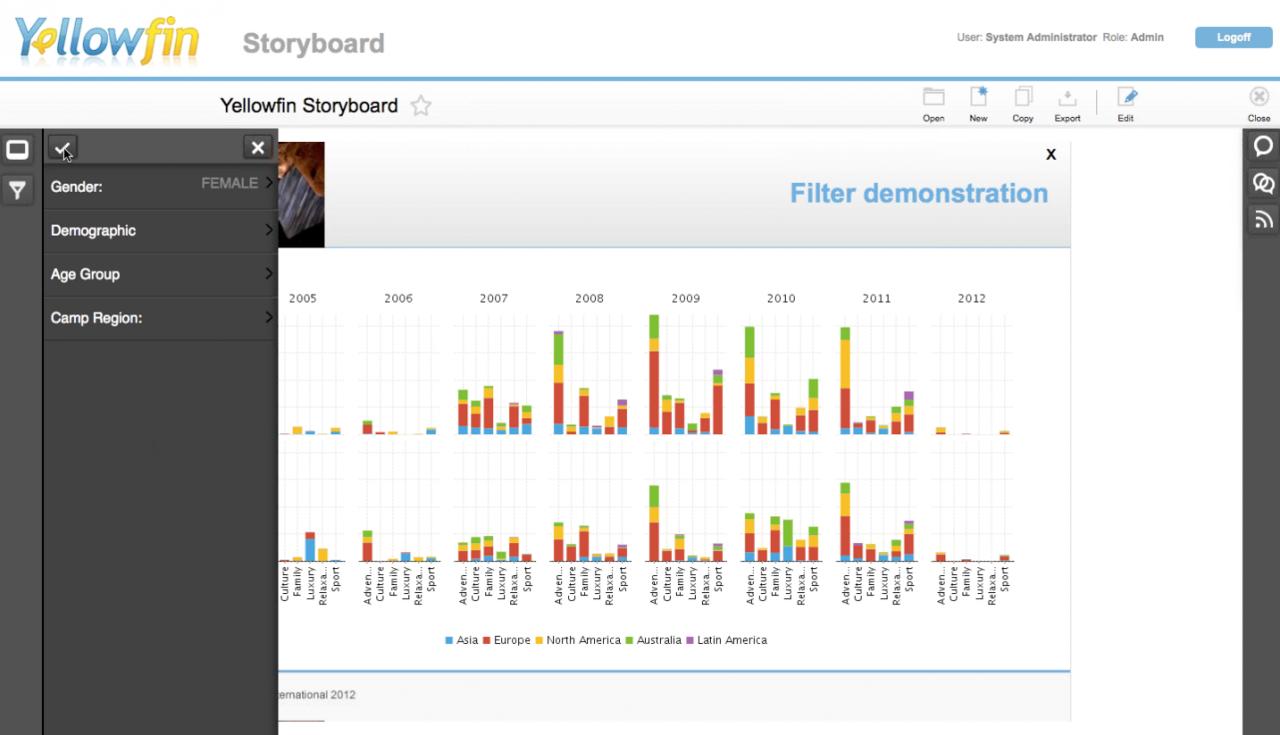Open the filter funnel icon in left sidebar
This screenshot has width=1280, height=735.
pyautogui.click(x=17, y=189)
